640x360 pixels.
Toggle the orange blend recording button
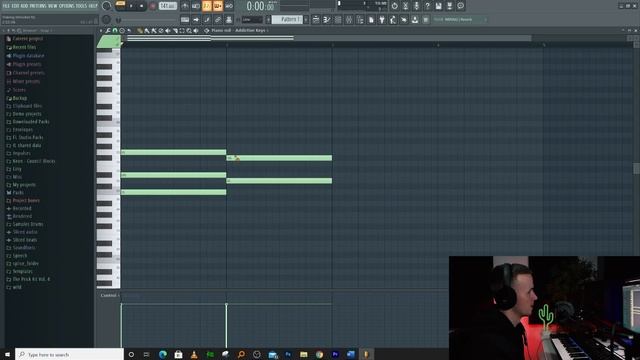point(218,6)
